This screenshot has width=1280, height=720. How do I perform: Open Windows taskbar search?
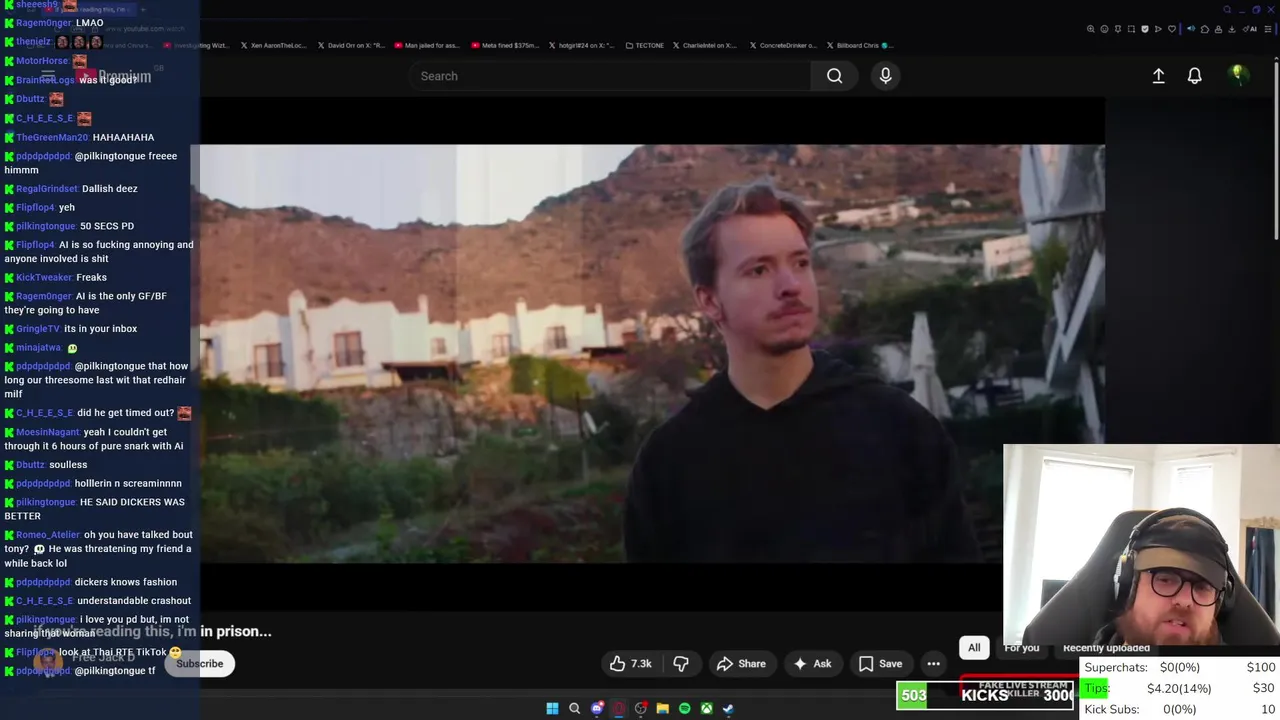574,709
